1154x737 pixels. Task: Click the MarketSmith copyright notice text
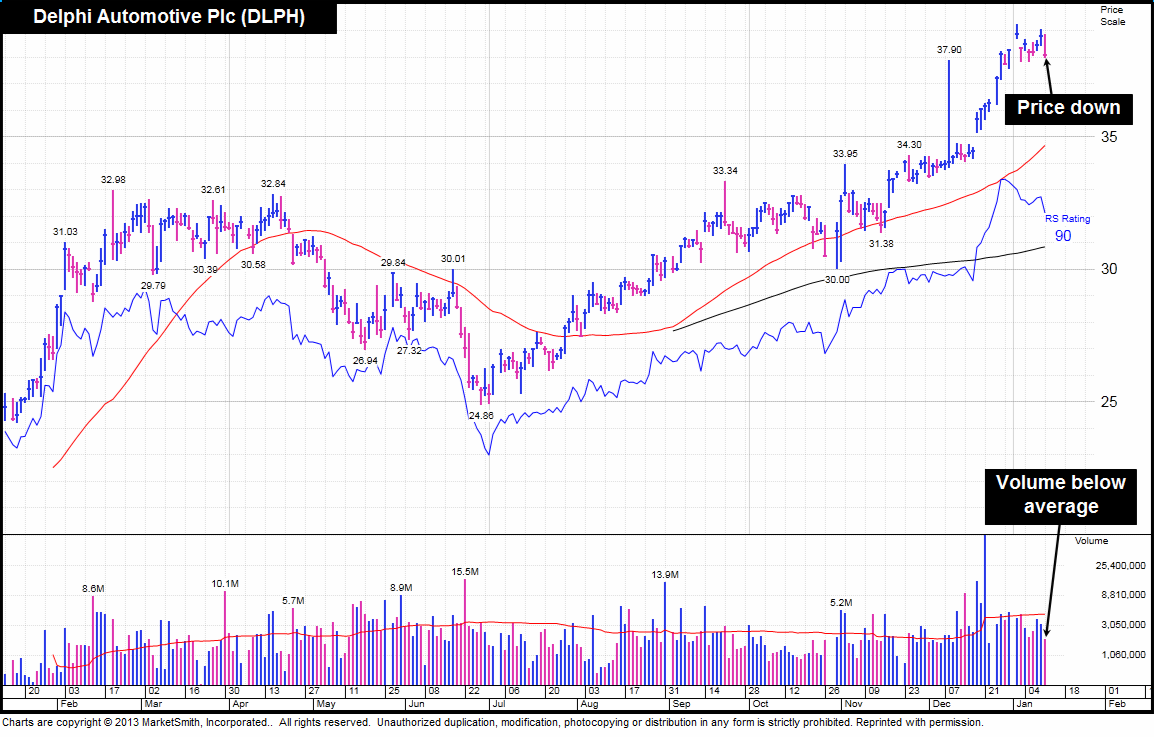[493, 722]
